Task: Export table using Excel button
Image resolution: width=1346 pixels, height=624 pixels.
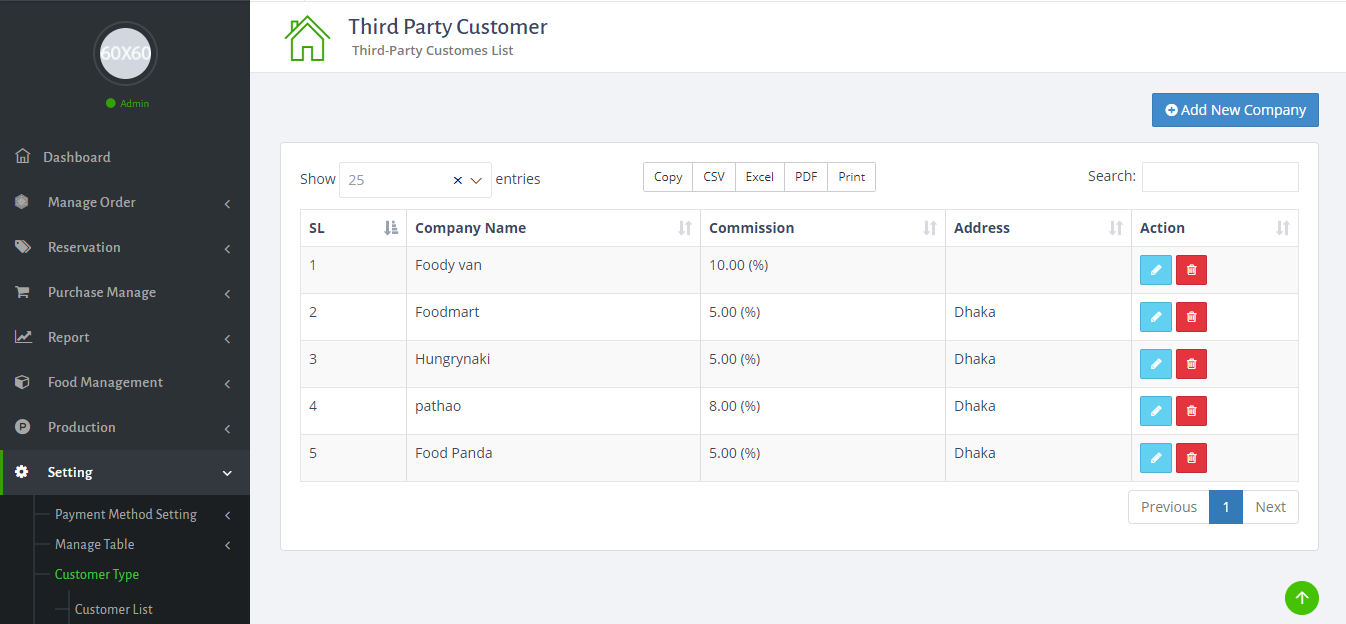Action: (x=759, y=177)
